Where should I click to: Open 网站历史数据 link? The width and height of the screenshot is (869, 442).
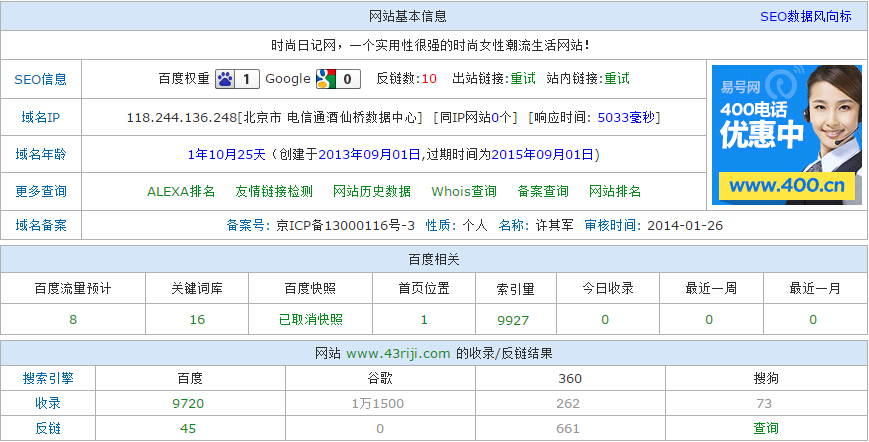click(x=371, y=191)
